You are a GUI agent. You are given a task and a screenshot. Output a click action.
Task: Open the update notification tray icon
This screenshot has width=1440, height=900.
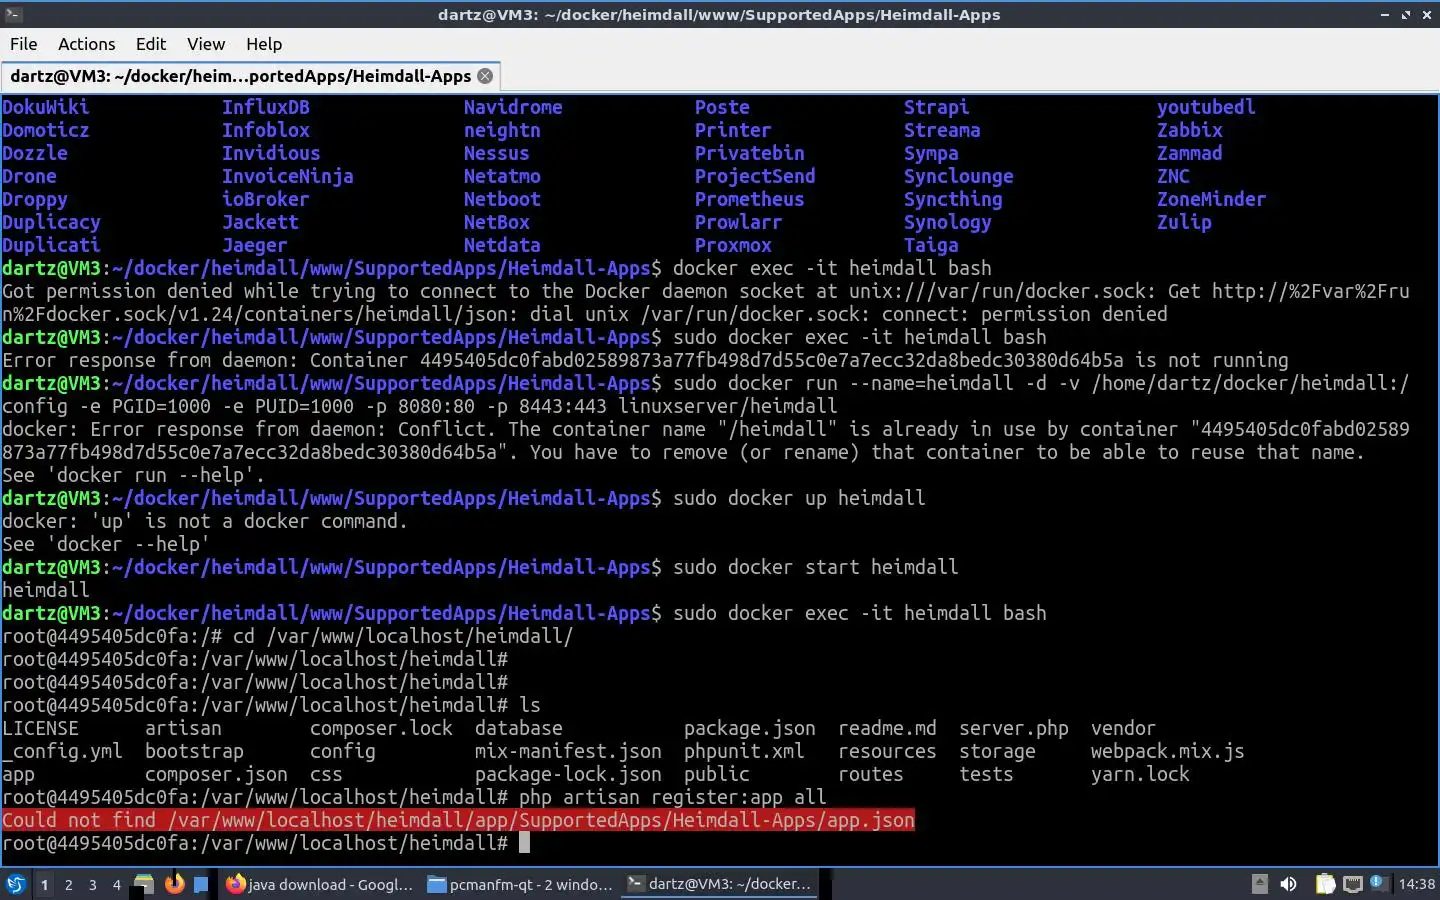(1378, 883)
